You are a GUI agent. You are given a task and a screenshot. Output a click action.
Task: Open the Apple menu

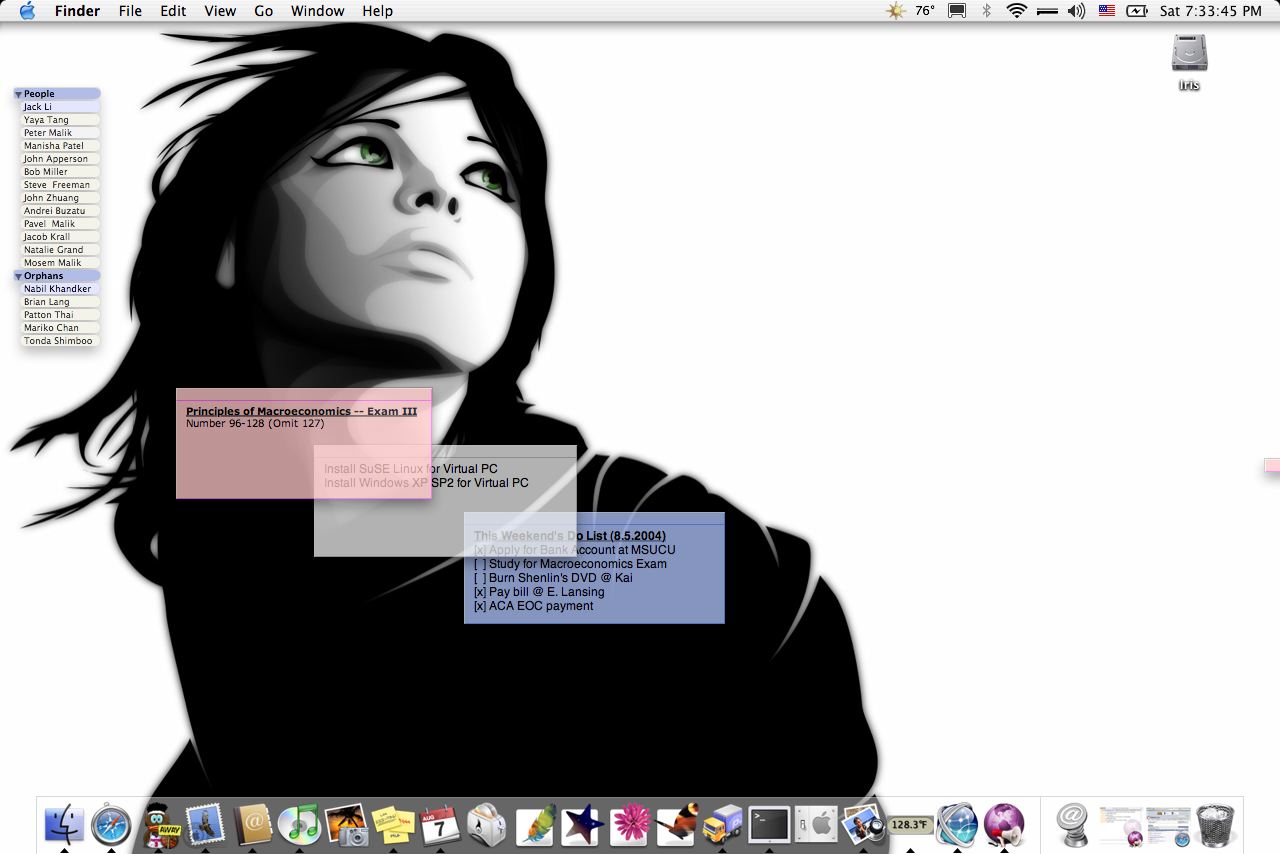point(26,11)
